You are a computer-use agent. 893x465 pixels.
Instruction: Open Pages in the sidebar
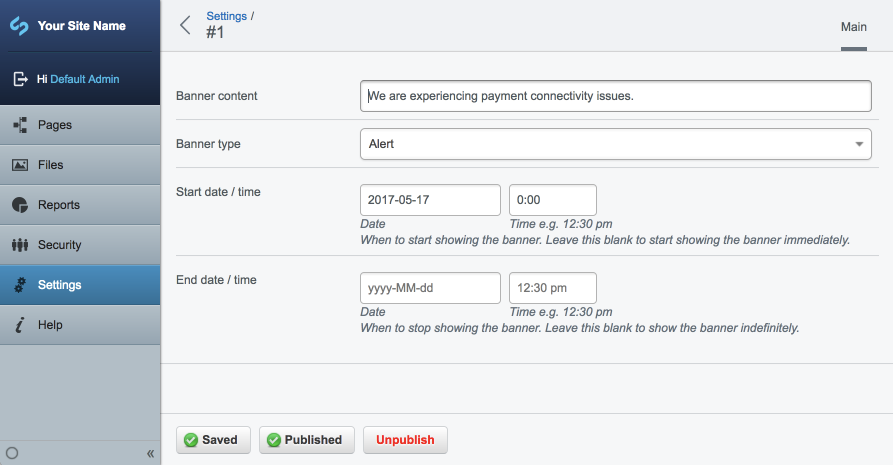[80, 125]
